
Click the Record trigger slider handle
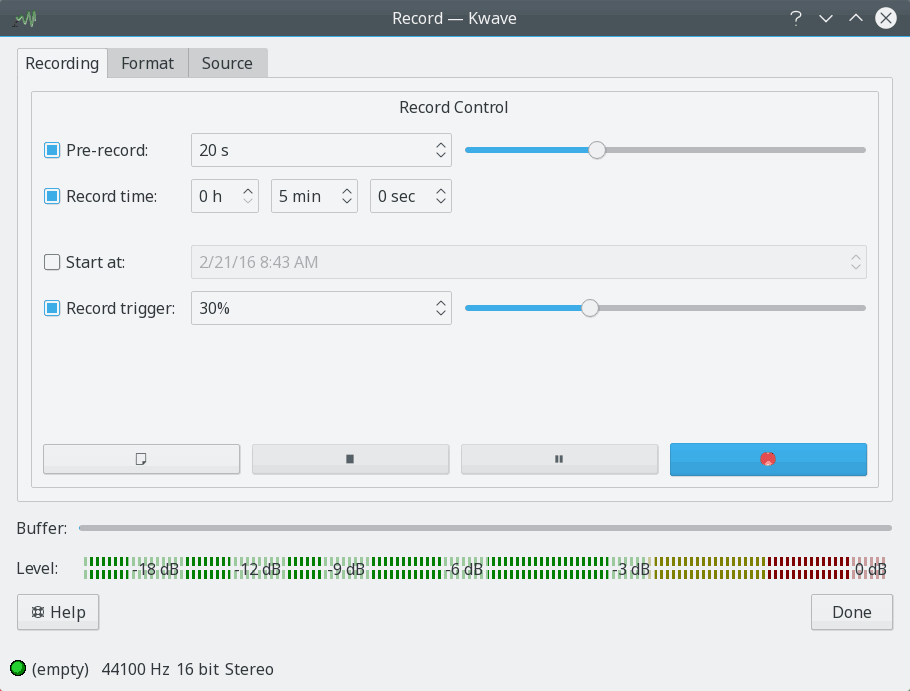pos(590,308)
